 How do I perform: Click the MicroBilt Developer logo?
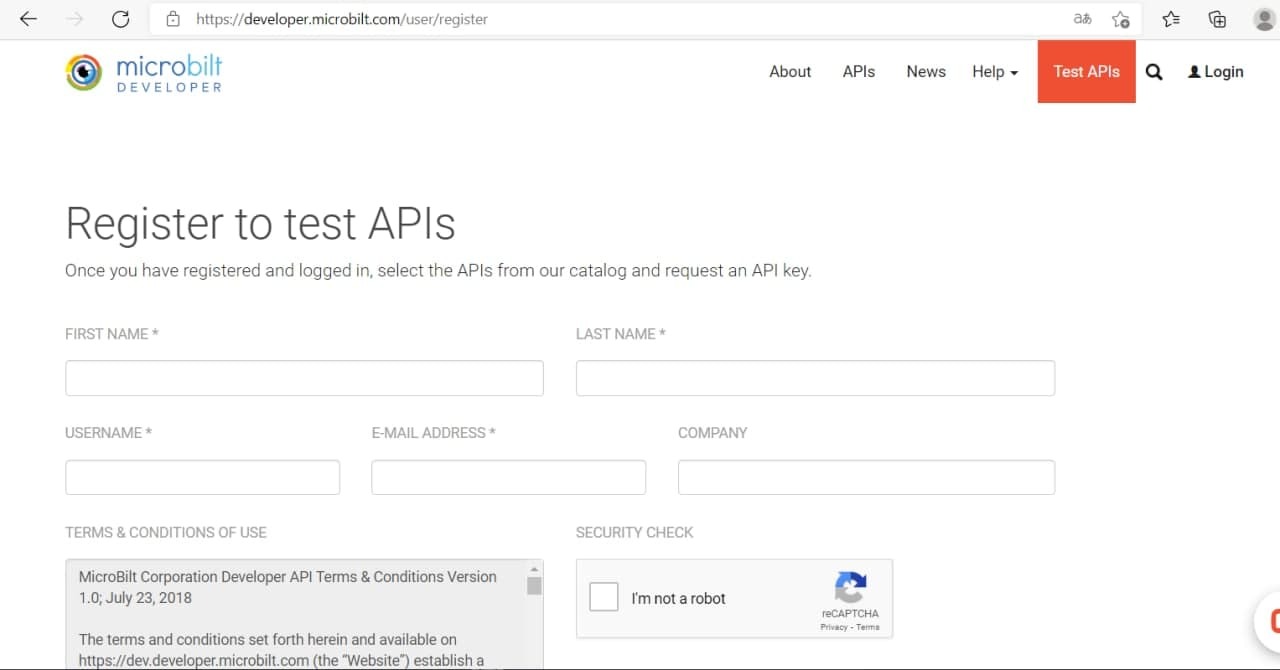(144, 72)
